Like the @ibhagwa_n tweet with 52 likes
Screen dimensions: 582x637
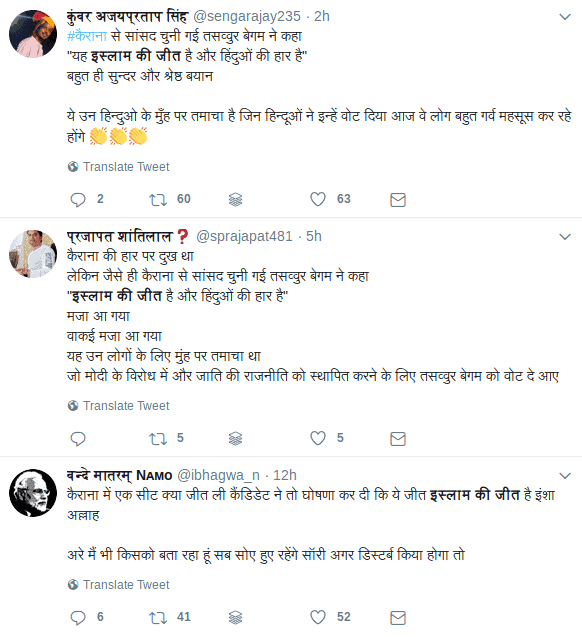(318, 617)
